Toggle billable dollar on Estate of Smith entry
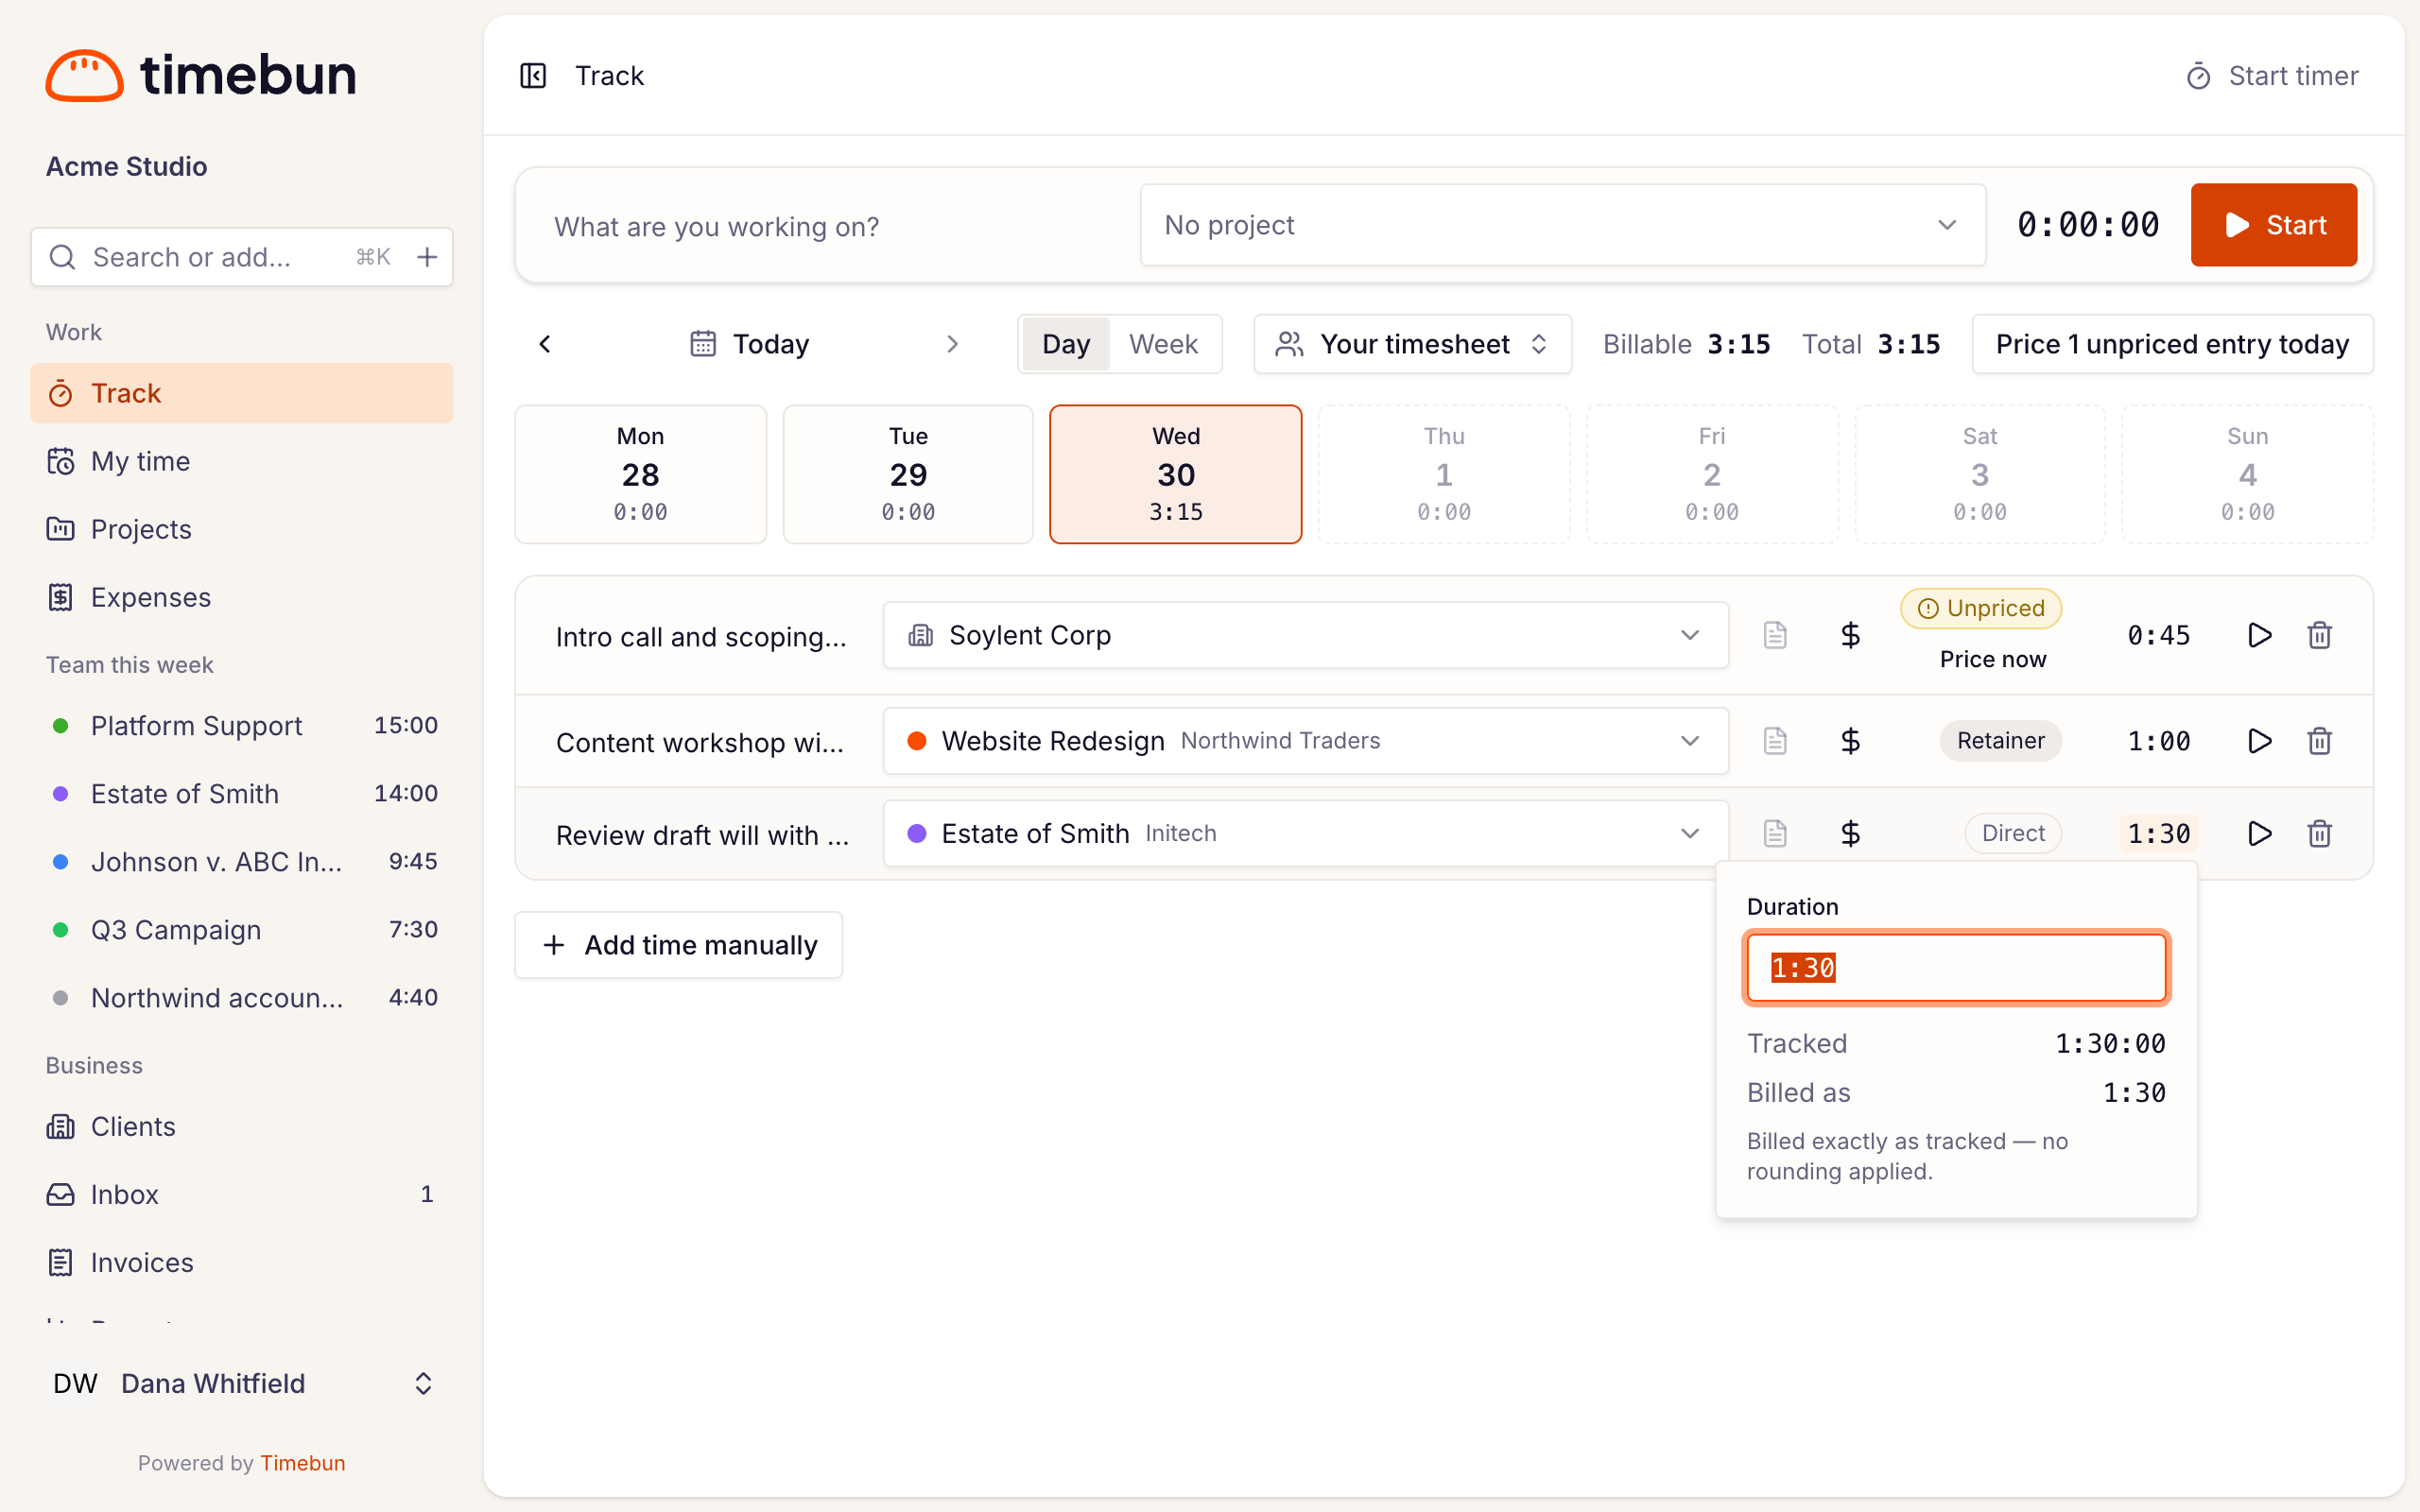This screenshot has height=1512, width=2420. [x=1850, y=833]
